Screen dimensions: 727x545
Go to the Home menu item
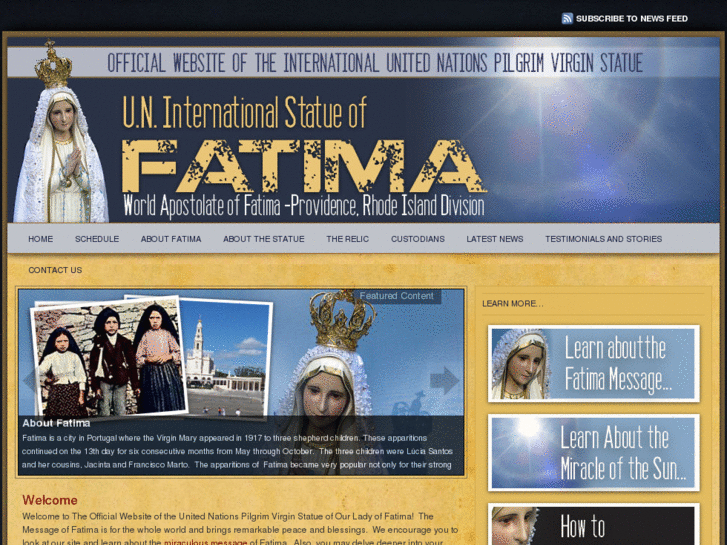[x=40, y=239]
